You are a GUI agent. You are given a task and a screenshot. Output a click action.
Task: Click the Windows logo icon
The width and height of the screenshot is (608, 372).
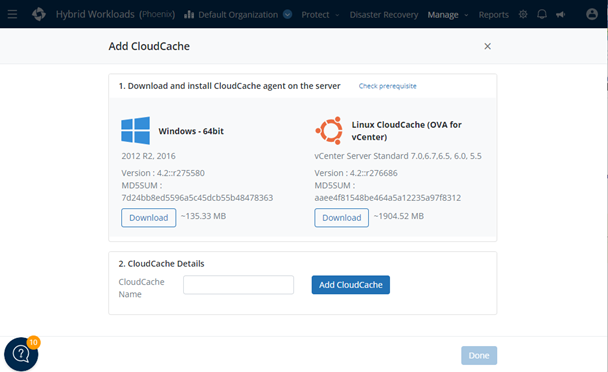click(135, 131)
